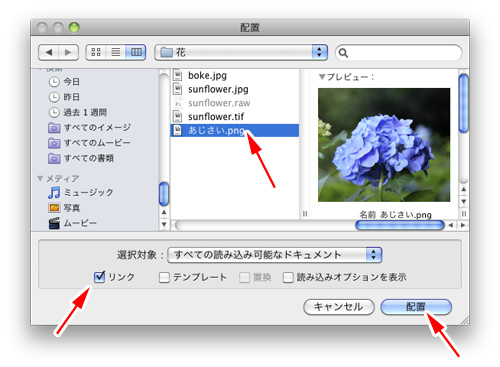The width and height of the screenshot is (500, 367).
Task: Click the boke.jpg file icon
Action: (x=178, y=75)
